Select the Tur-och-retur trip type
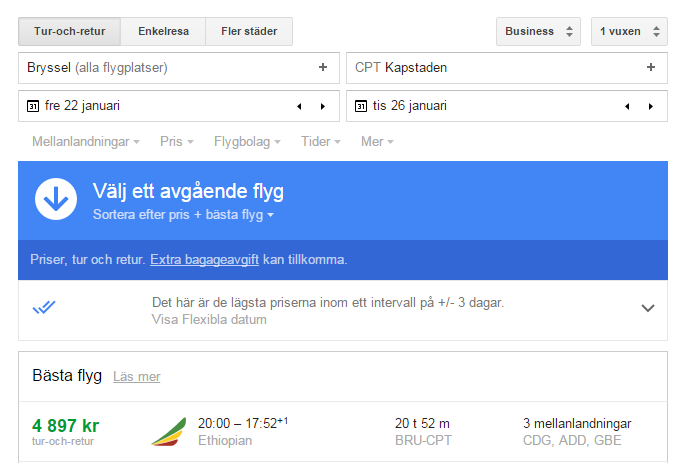This screenshot has width=682, height=463. click(x=69, y=31)
